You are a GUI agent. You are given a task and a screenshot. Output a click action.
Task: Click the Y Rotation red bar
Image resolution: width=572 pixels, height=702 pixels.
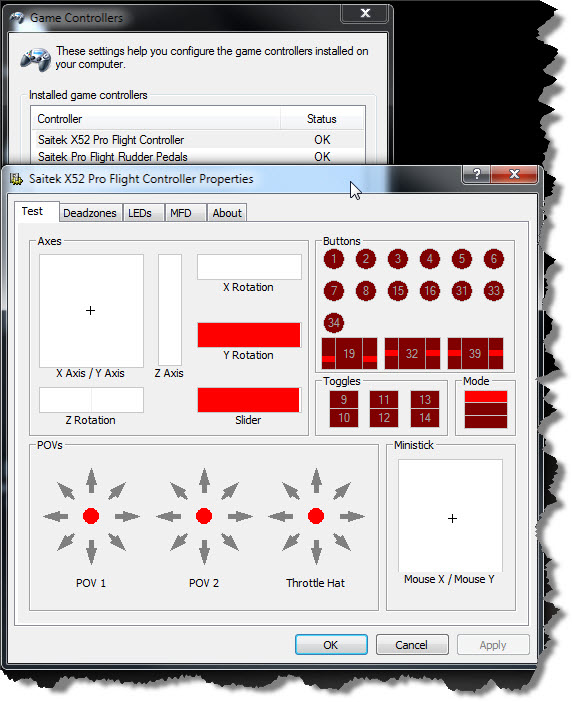point(249,335)
